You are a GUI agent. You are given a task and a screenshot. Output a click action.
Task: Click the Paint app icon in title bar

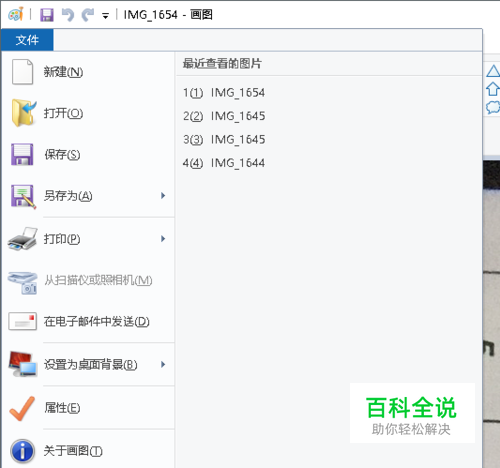[16, 14]
